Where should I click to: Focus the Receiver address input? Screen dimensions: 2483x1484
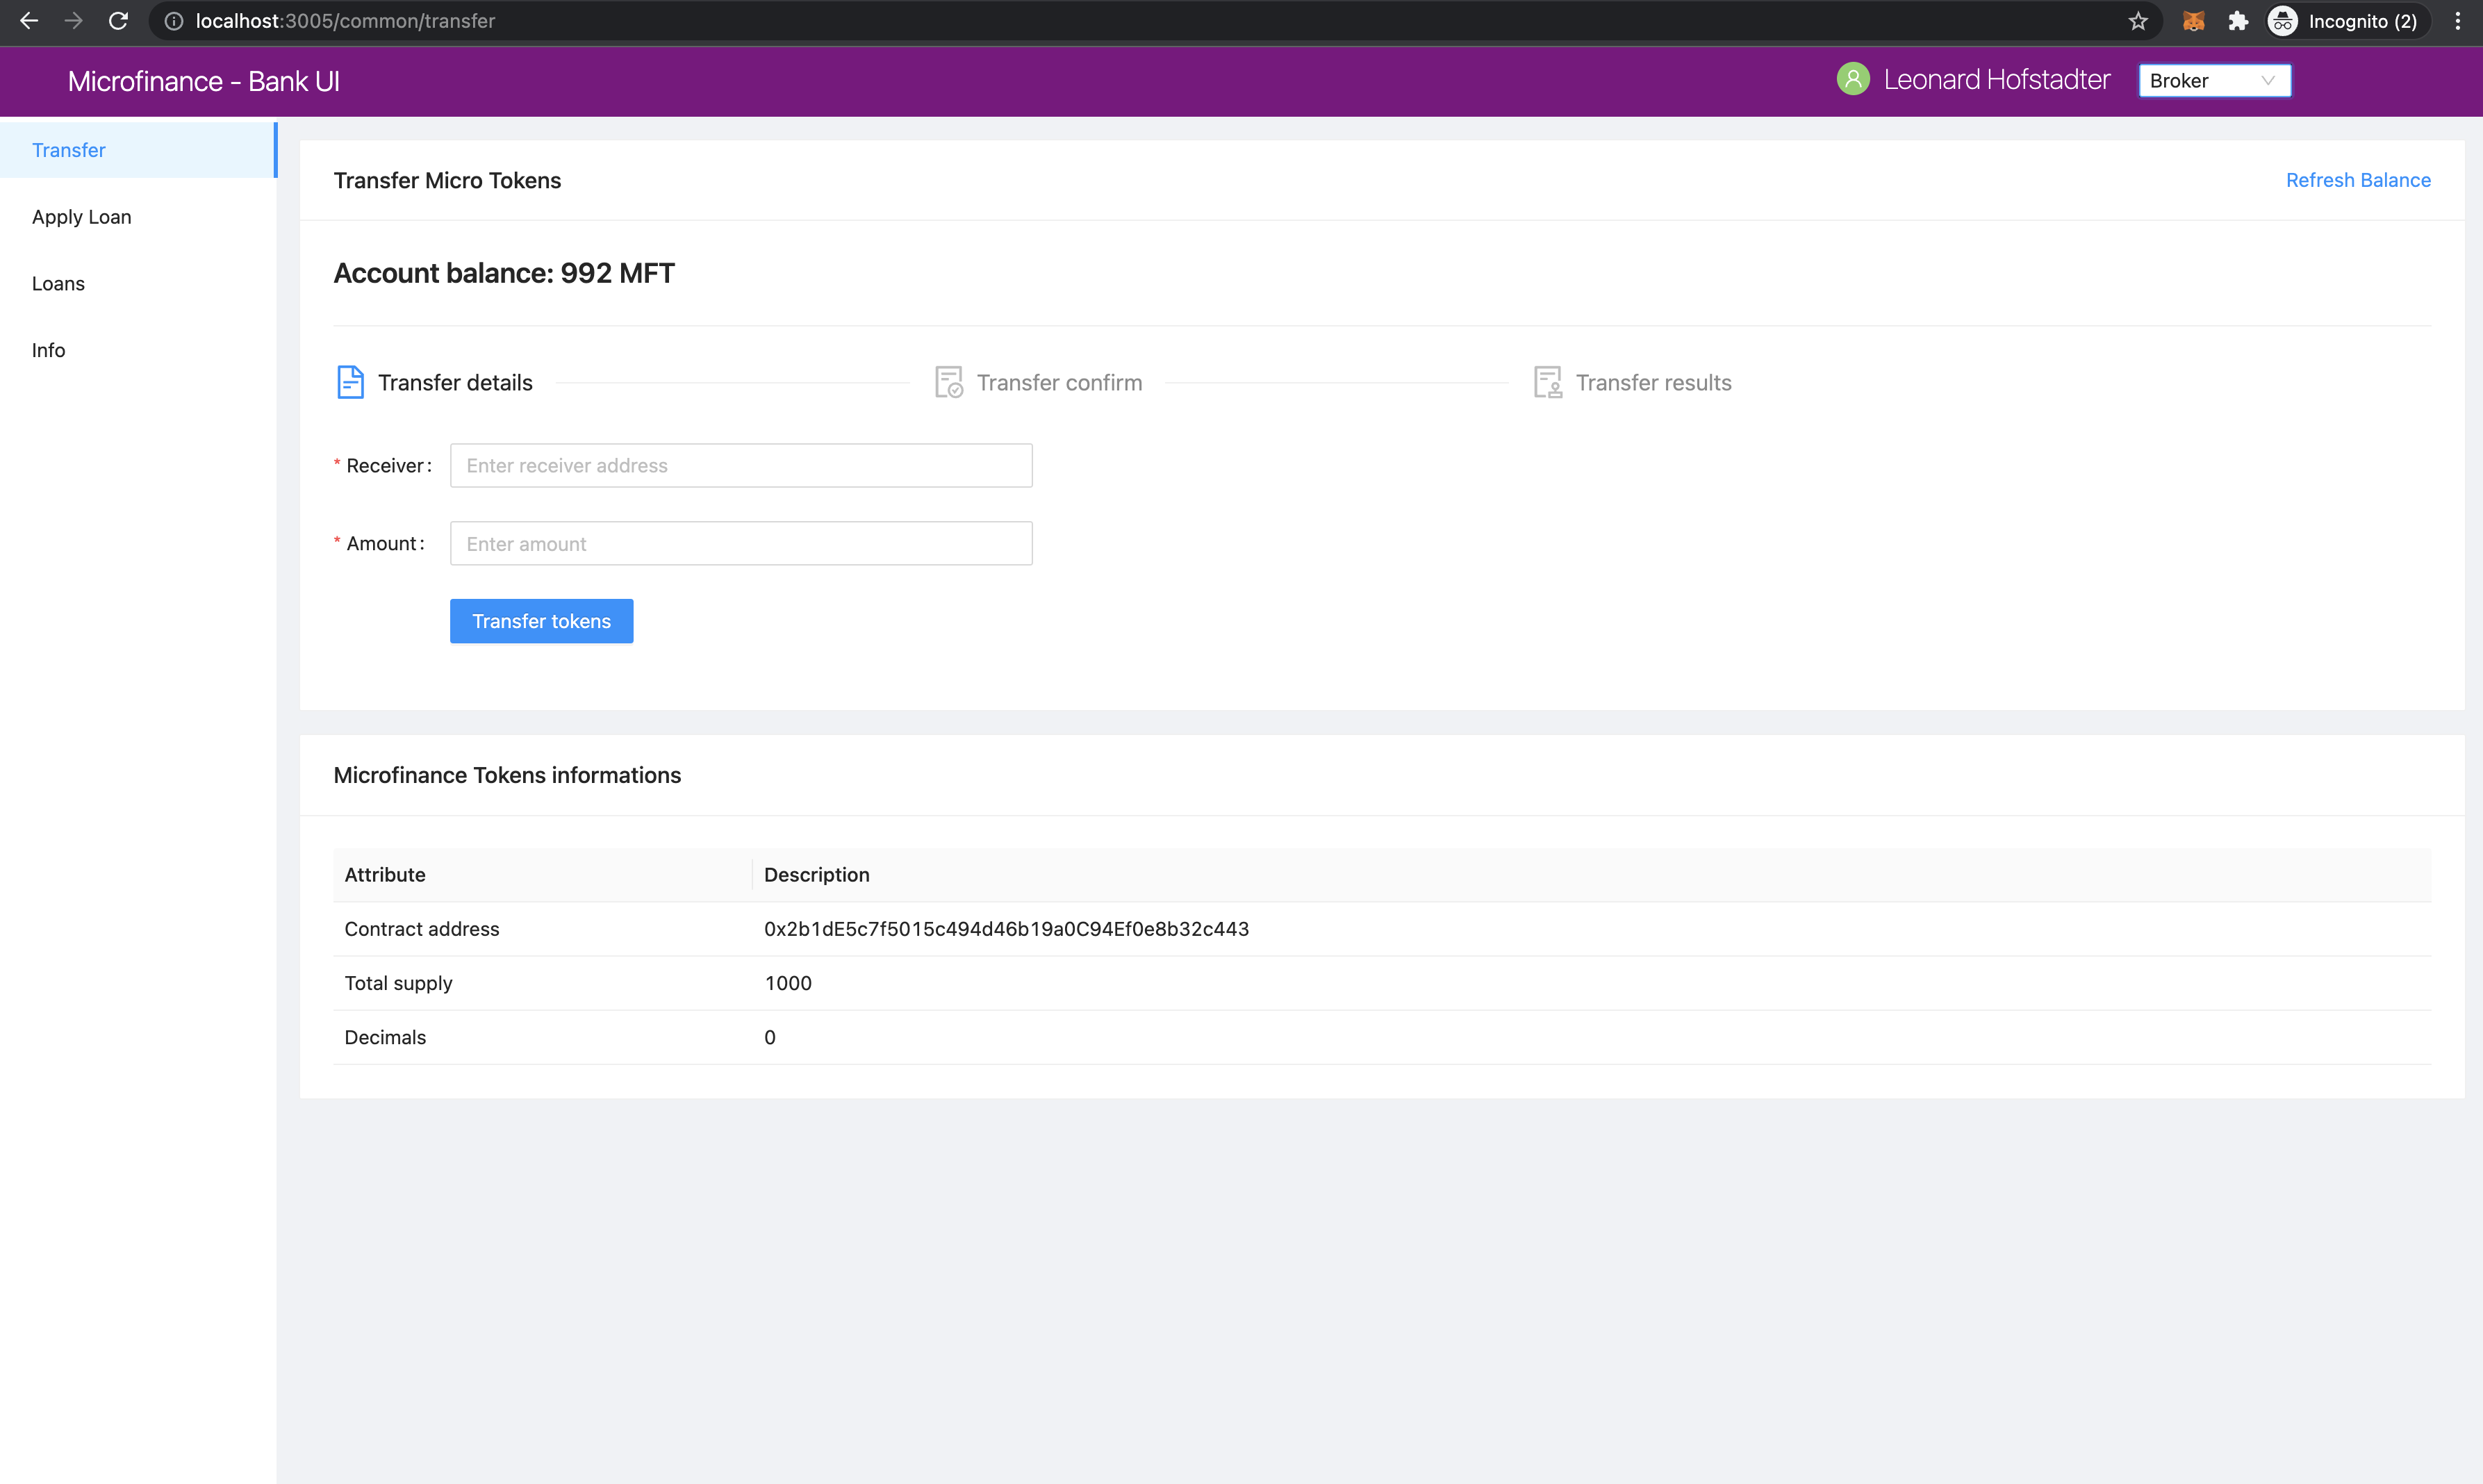tap(741, 465)
